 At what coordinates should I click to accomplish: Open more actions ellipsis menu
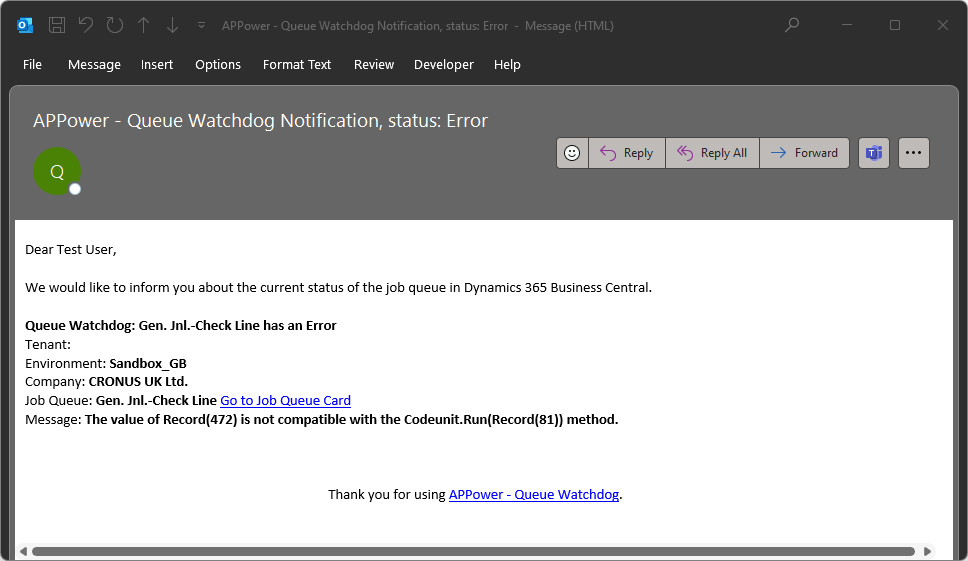[x=914, y=153]
